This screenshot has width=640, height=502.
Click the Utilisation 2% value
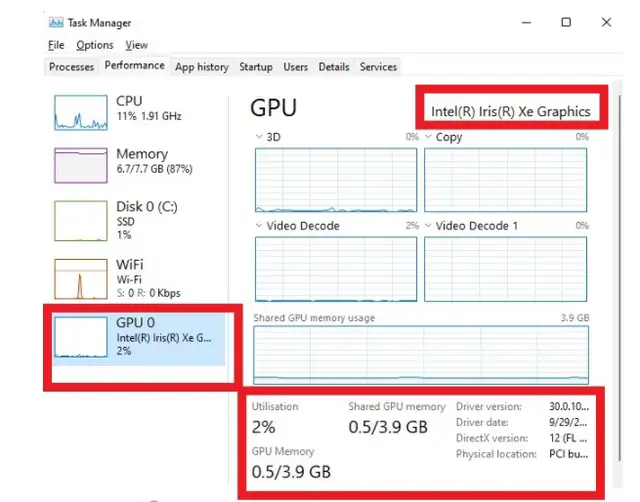264,427
